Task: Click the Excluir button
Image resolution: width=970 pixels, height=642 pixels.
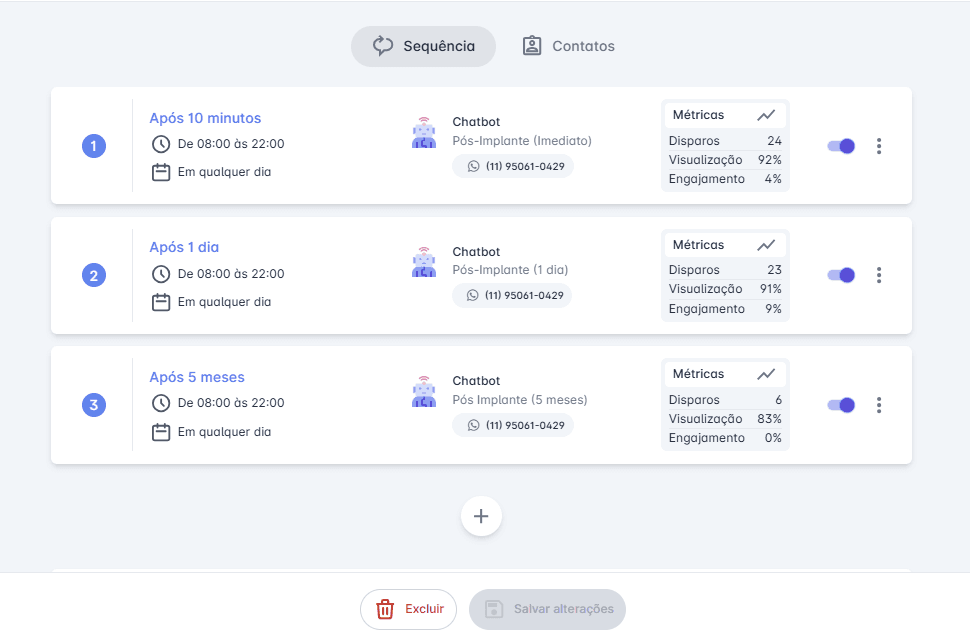Action: click(408, 609)
